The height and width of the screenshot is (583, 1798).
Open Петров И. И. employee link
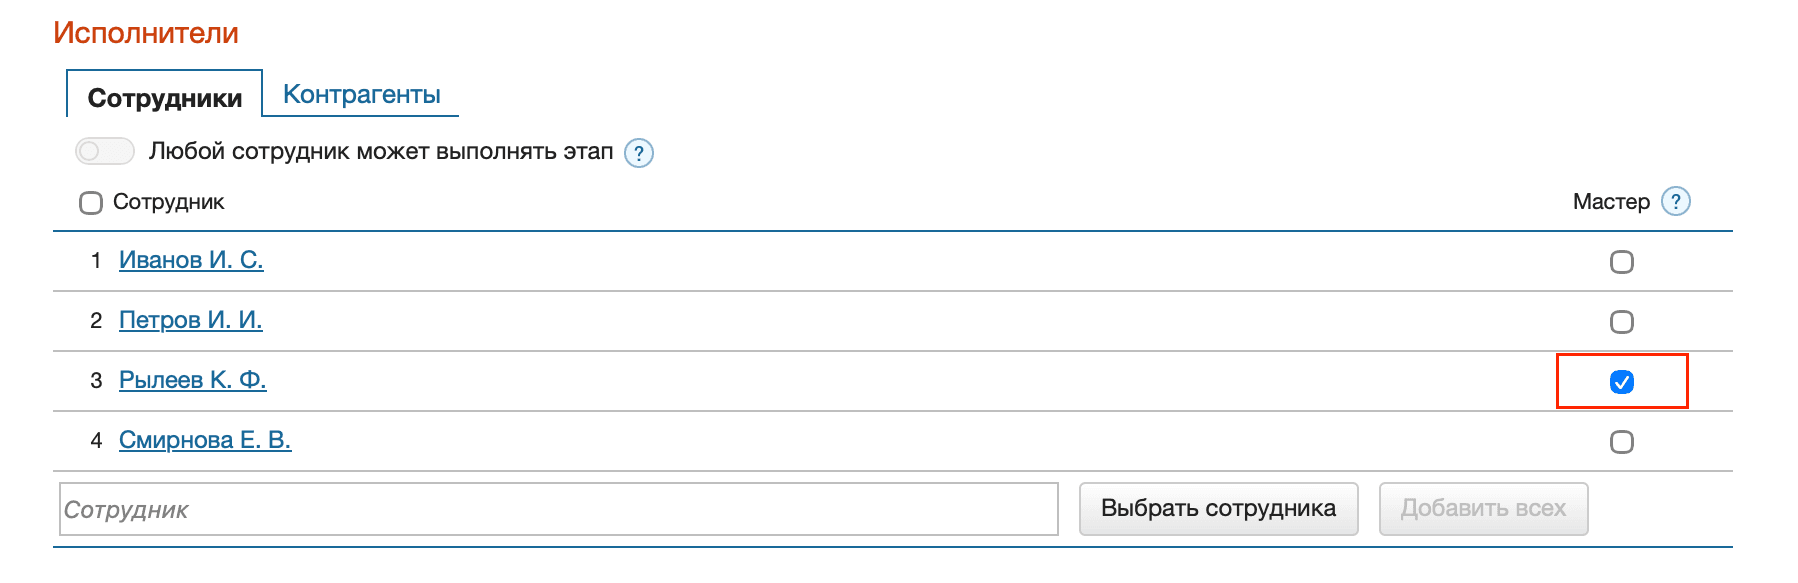coord(190,320)
